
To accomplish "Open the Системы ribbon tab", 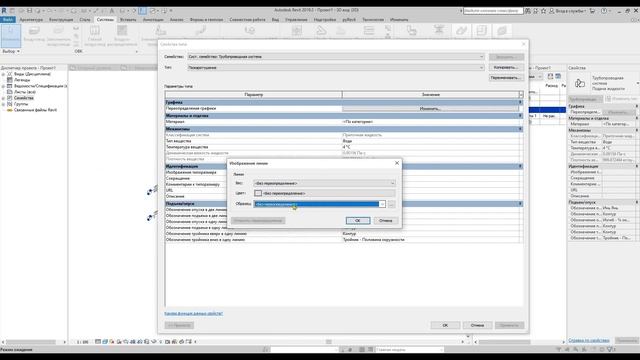I will (x=105, y=20).
